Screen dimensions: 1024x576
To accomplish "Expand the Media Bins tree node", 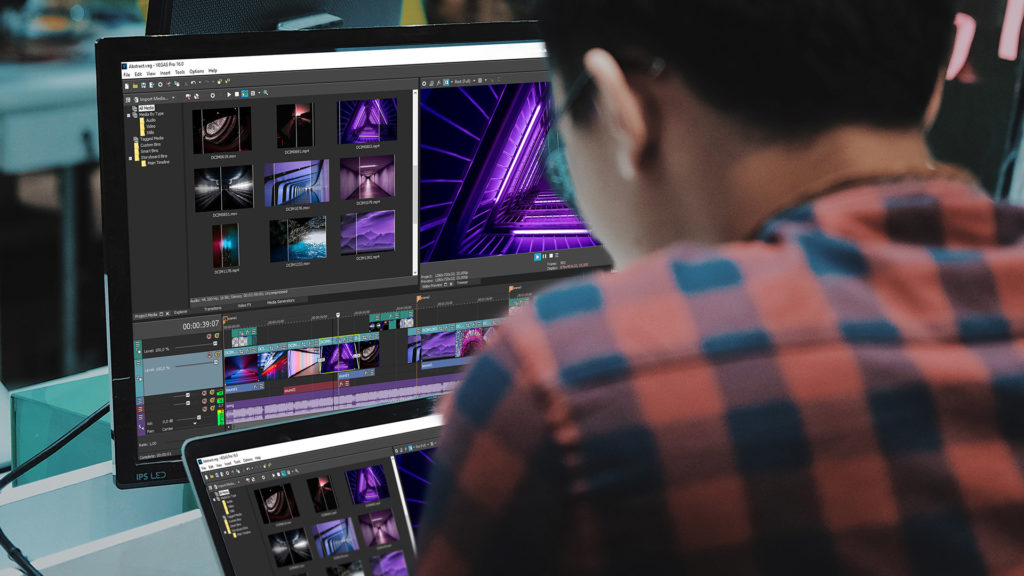I will tap(128, 113).
